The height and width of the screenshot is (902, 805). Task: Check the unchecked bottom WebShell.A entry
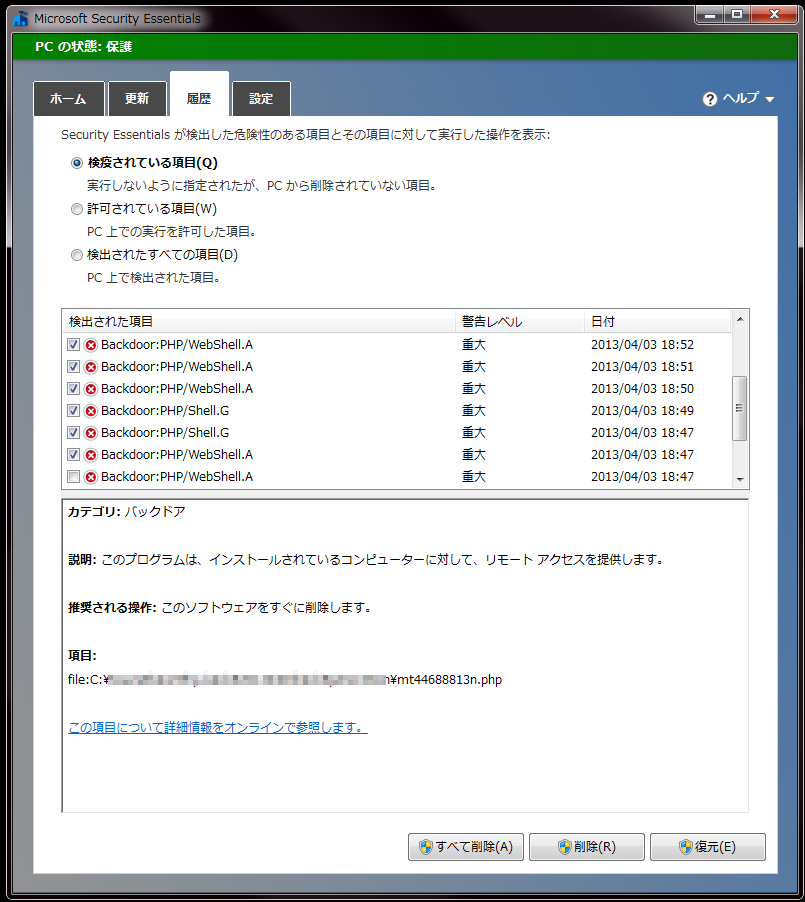(73, 476)
